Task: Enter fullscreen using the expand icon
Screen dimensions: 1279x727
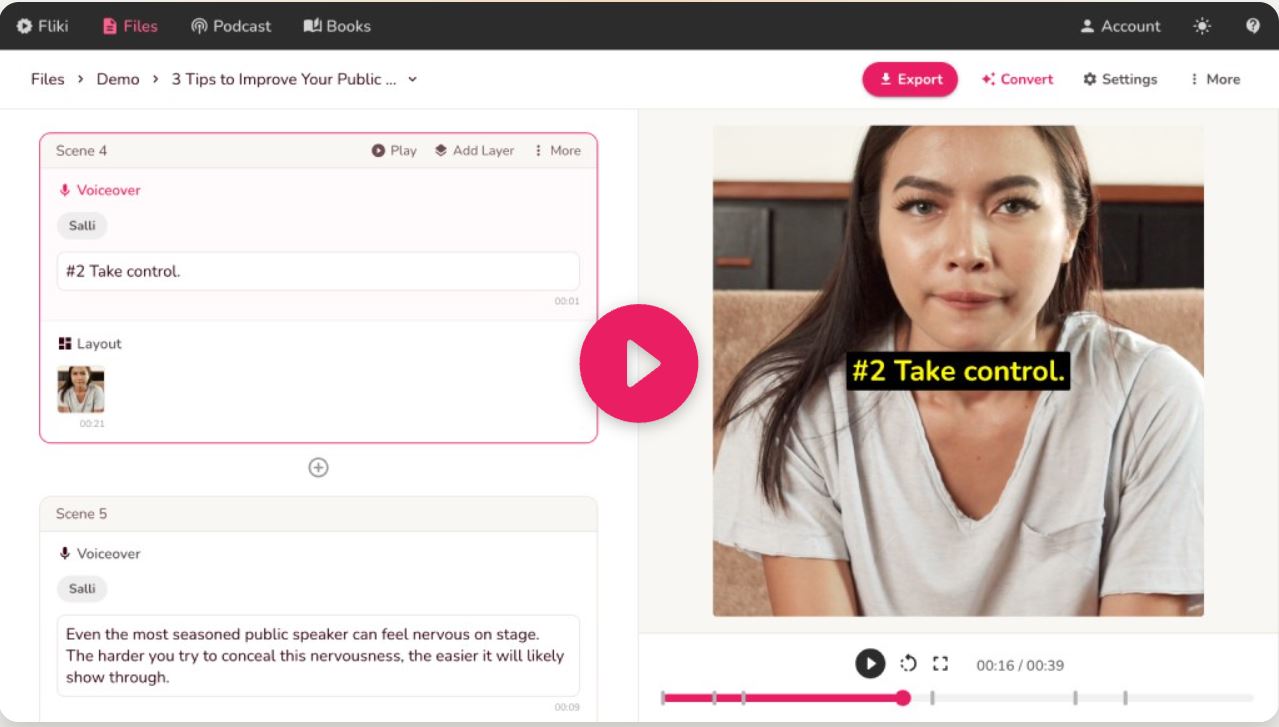Action: 940,662
